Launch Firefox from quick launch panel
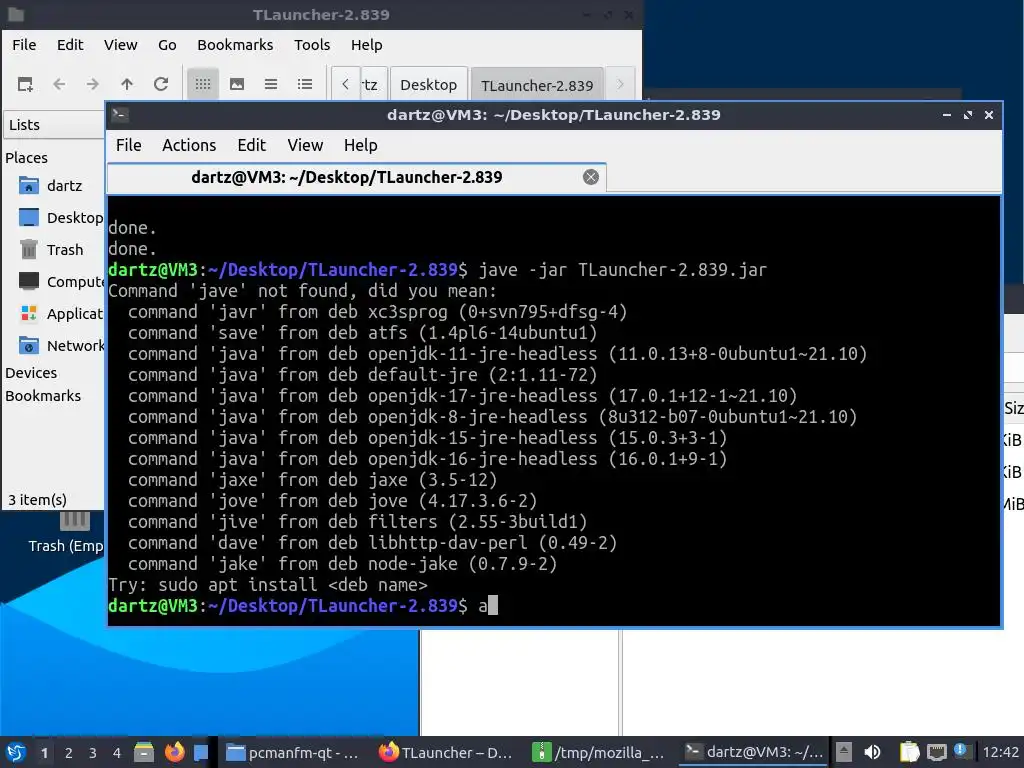Screen dimensions: 1024x768 coord(174,752)
